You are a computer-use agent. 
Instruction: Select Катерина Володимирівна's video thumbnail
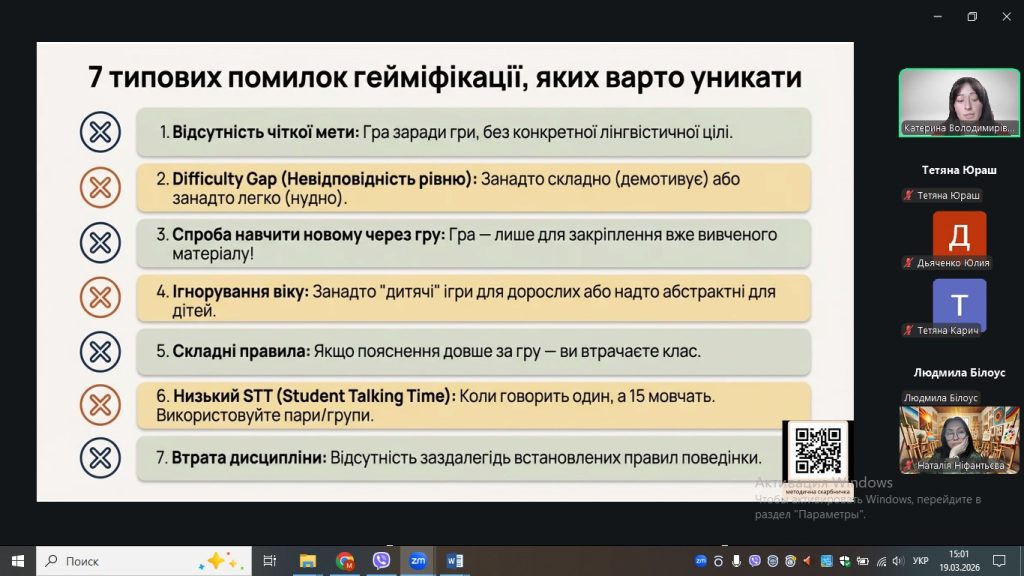coord(958,102)
